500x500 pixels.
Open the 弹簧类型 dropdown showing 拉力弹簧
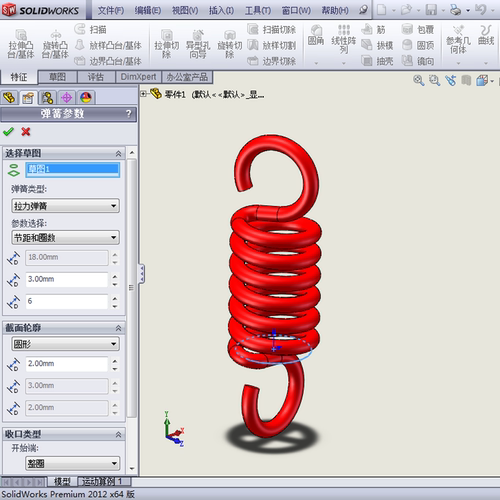pyautogui.click(x=65, y=206)
